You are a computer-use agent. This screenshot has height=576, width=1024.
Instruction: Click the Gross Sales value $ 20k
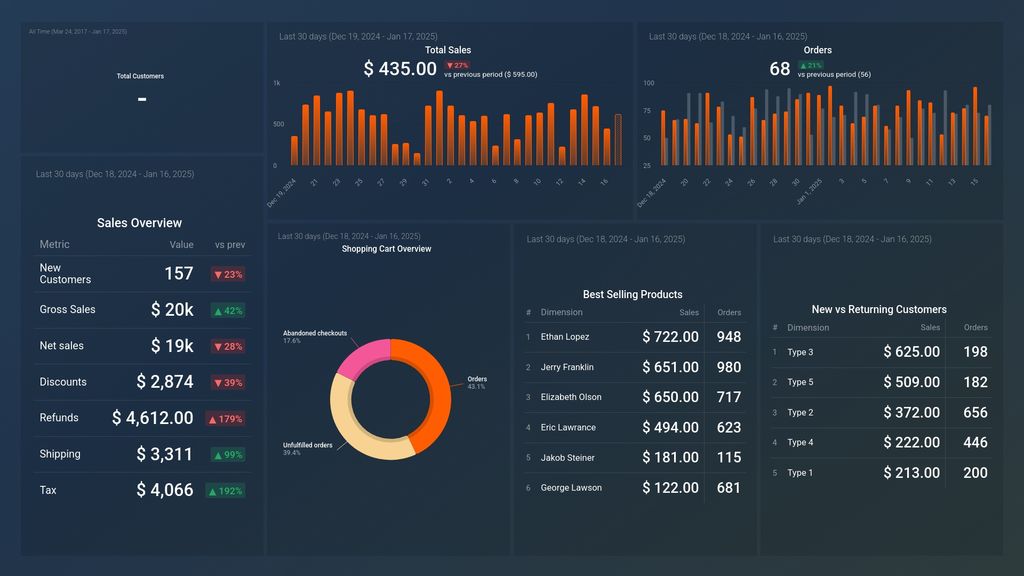(172, 310)
